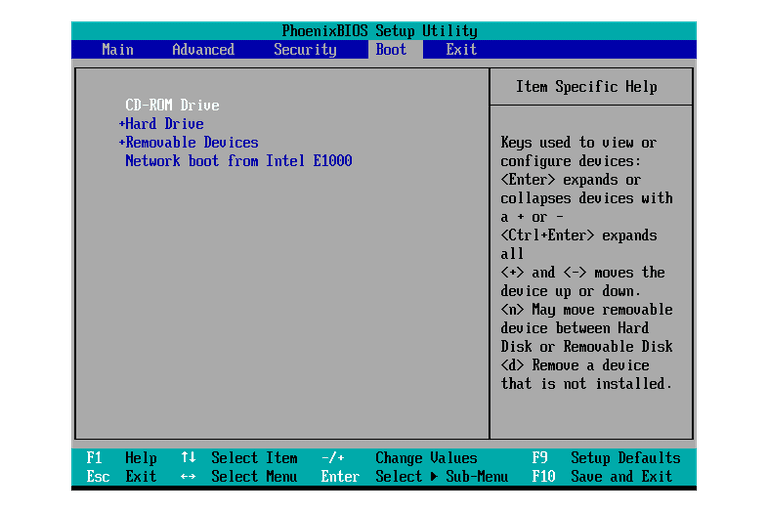Click the '<+> and <-> moves the' help line

pos(582,272)
